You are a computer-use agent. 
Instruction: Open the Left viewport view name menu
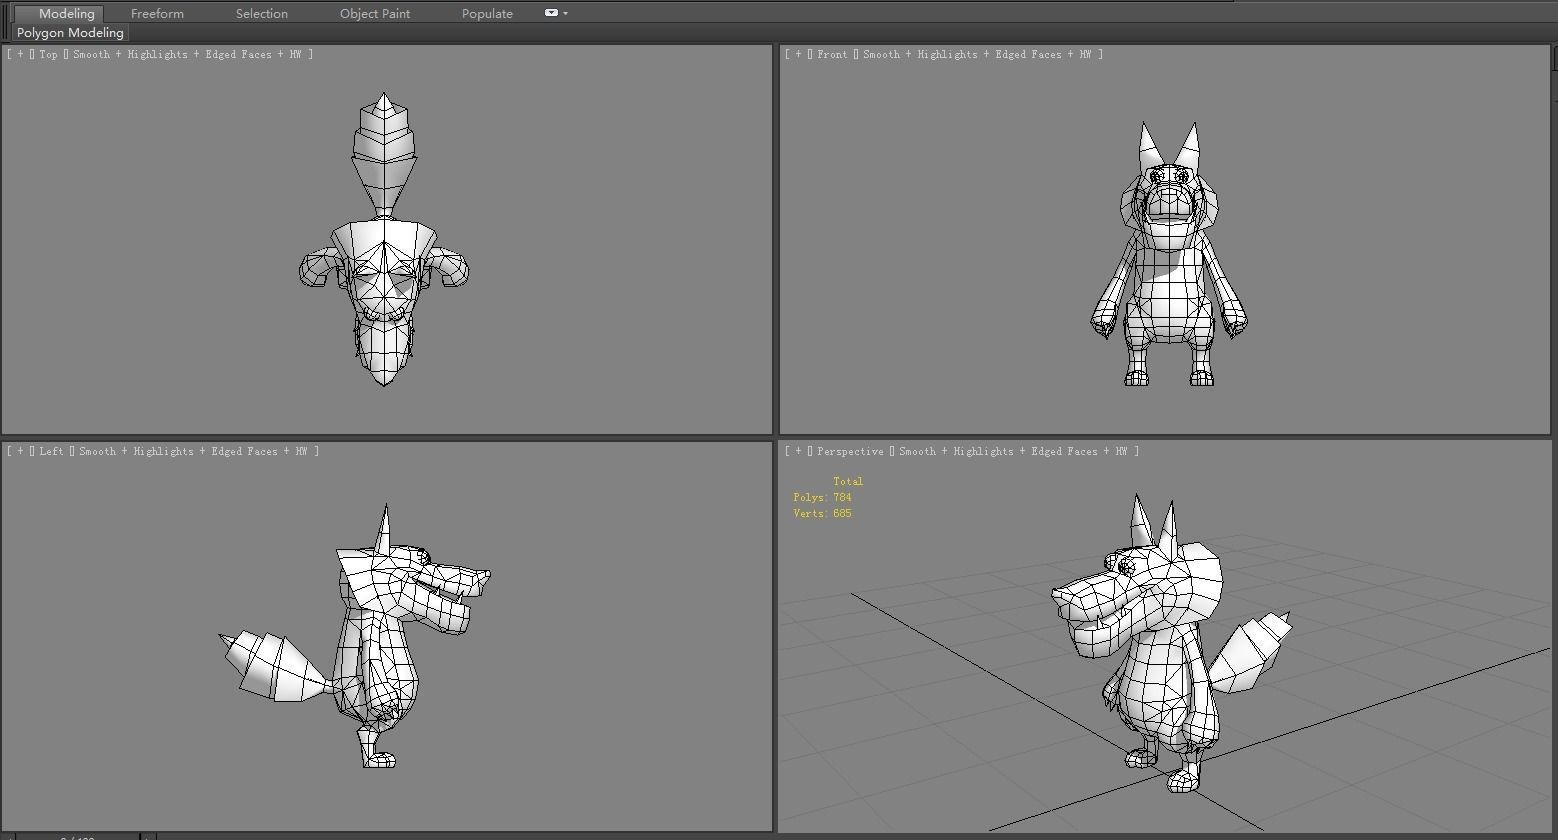[x=52, y=451]
